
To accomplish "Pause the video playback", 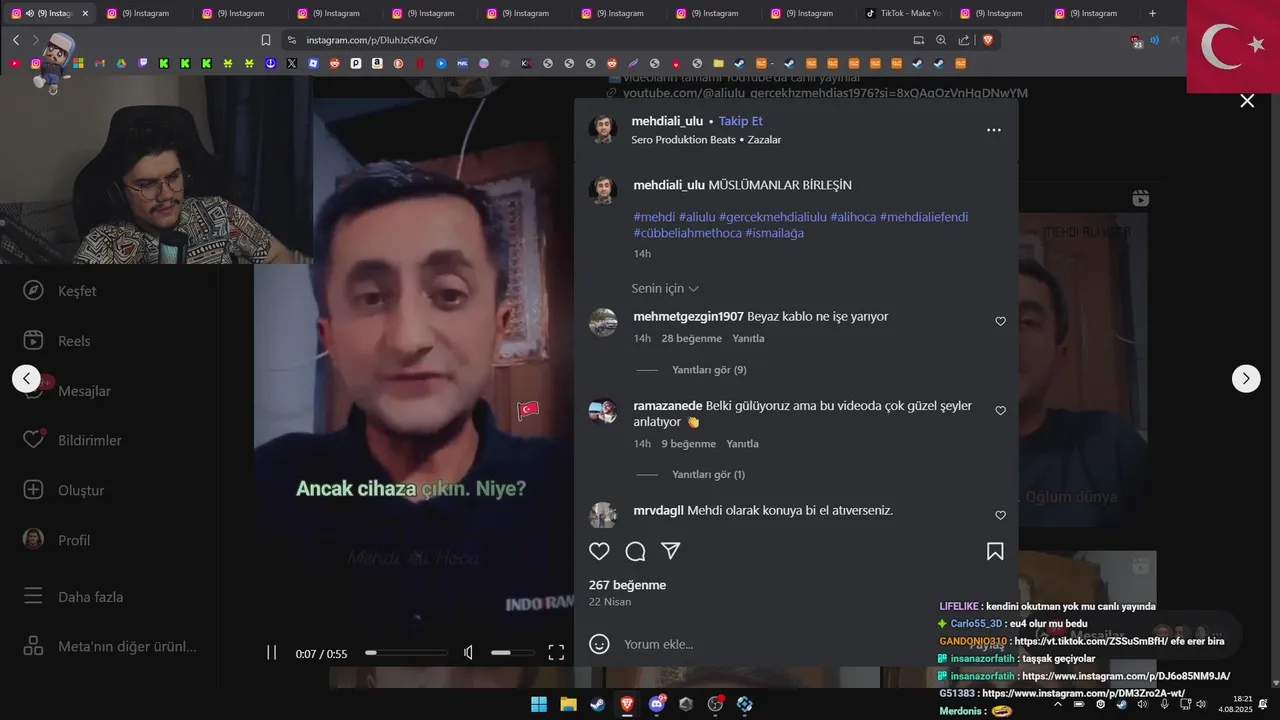I will click(x=271, y=653).
